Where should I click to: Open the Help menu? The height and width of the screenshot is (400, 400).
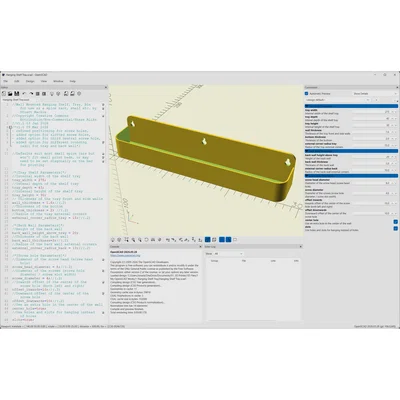click(72, 81)
